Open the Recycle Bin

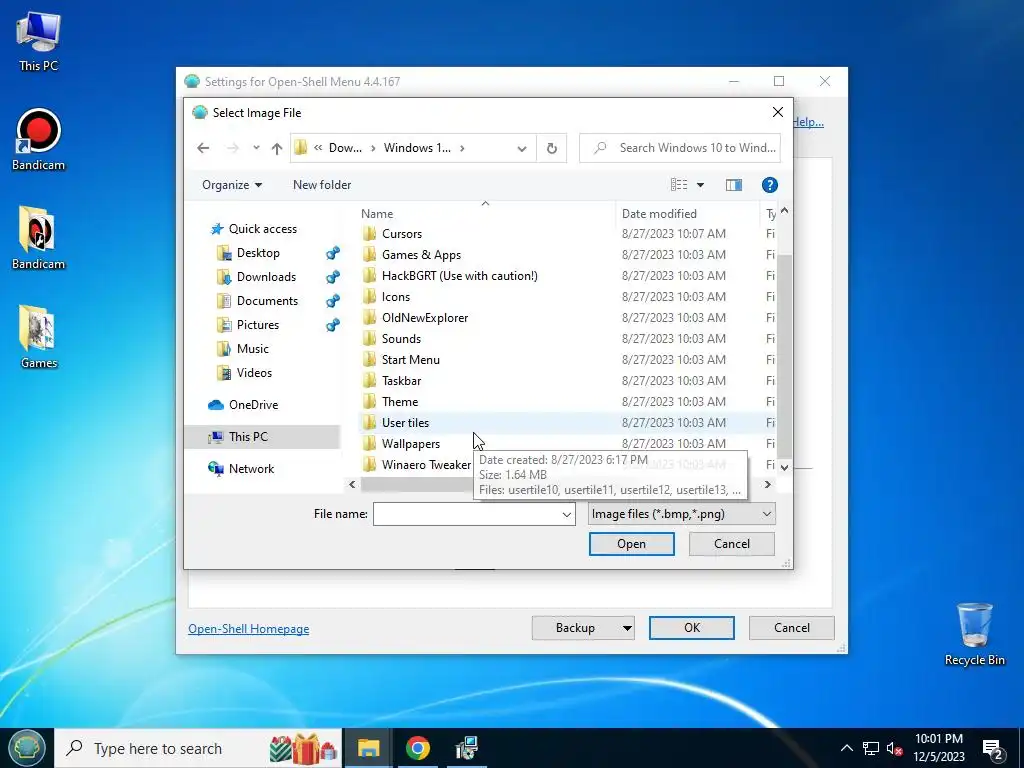pos(974,633)
